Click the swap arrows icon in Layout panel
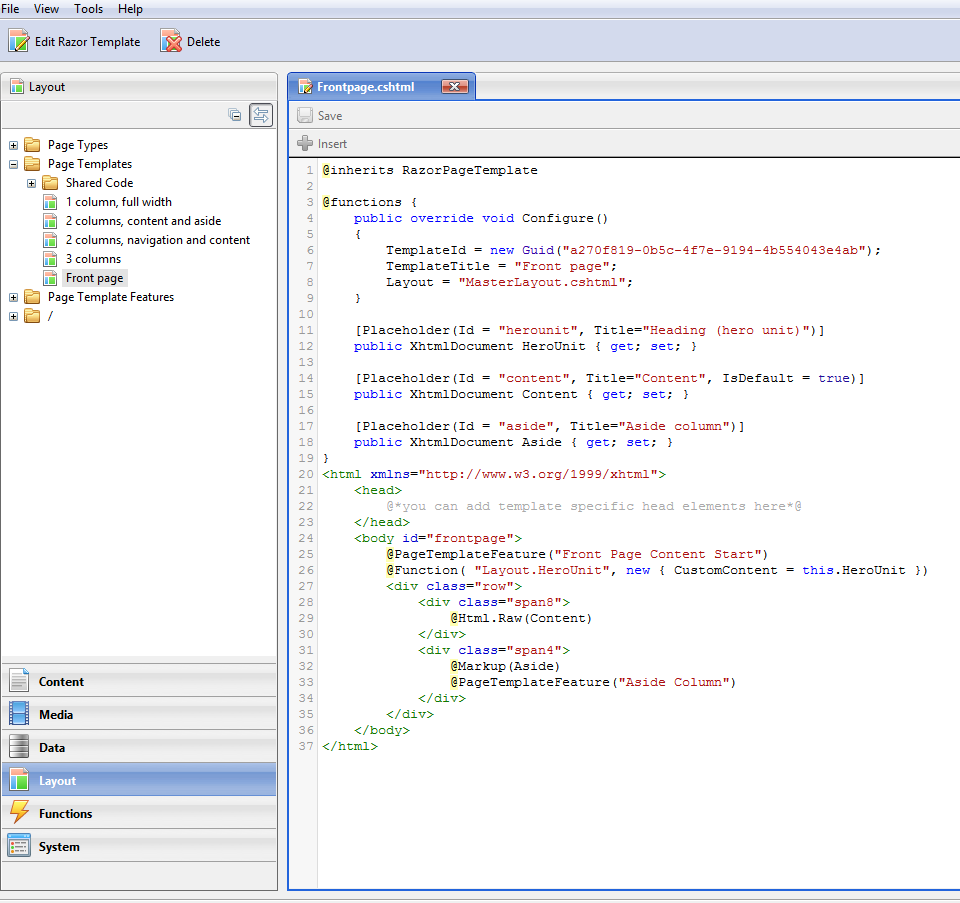 click(261, 115)
